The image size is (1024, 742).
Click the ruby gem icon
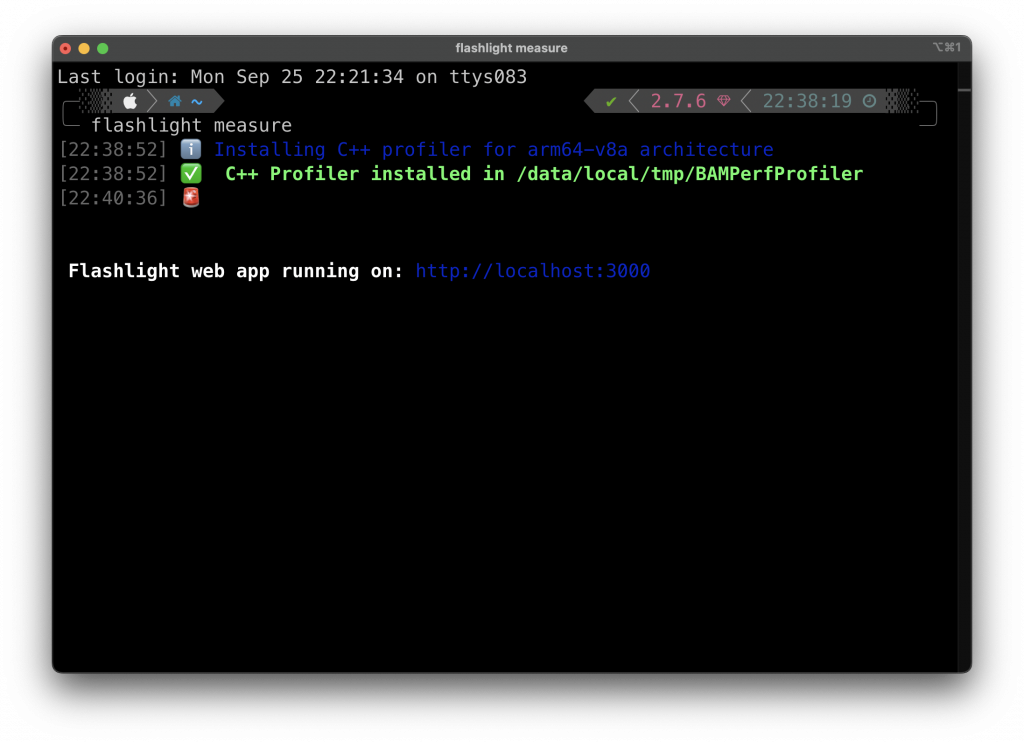(724, 101)
